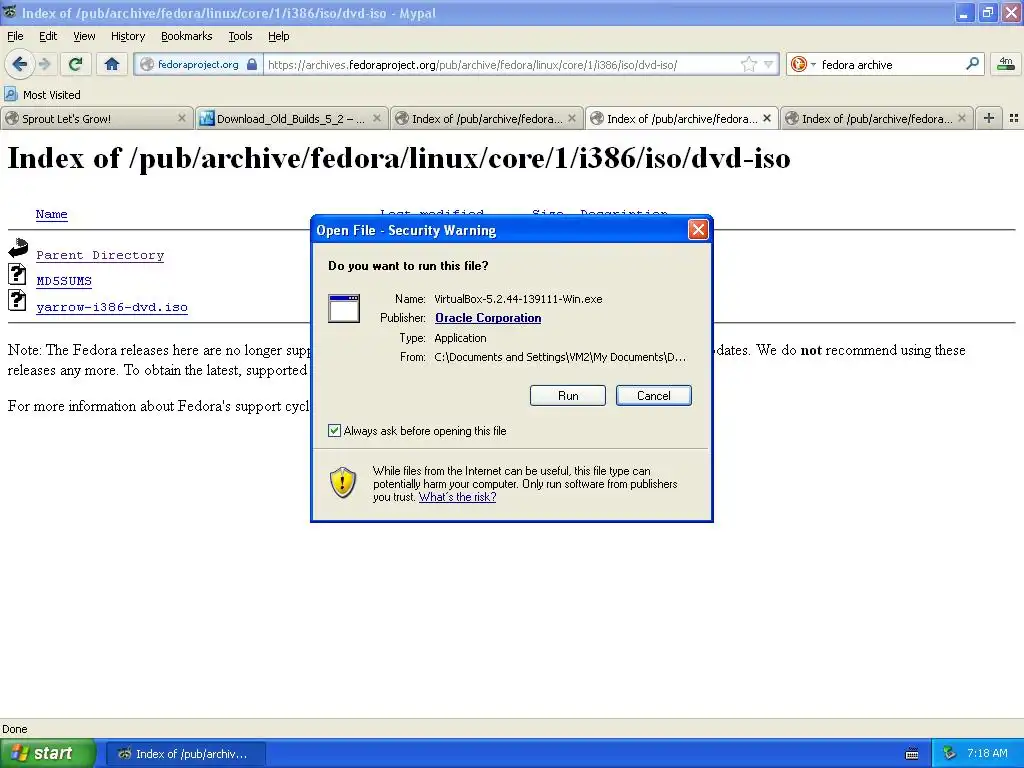Image resolution: width=1024 pixels, height=768 pixels.
Task: Open the Windows Start menu
Action: [48, 754]
